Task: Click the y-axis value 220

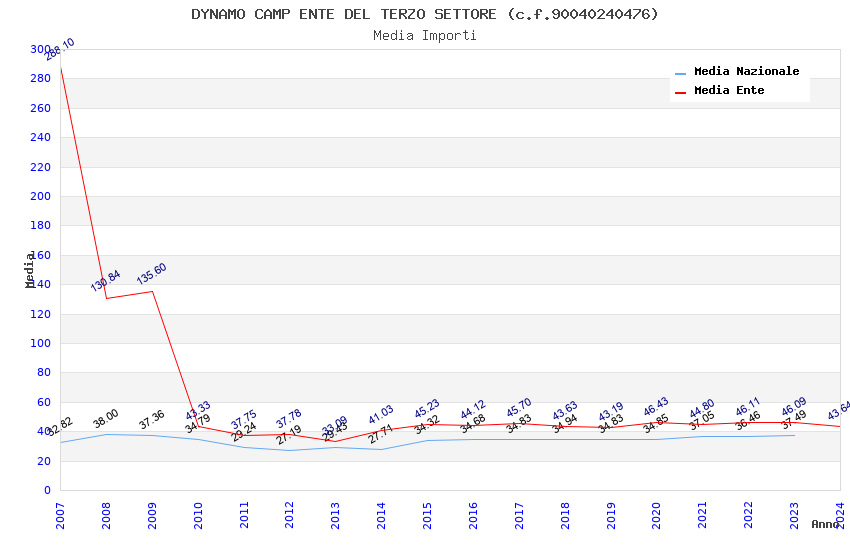Action: click(40, 167)
